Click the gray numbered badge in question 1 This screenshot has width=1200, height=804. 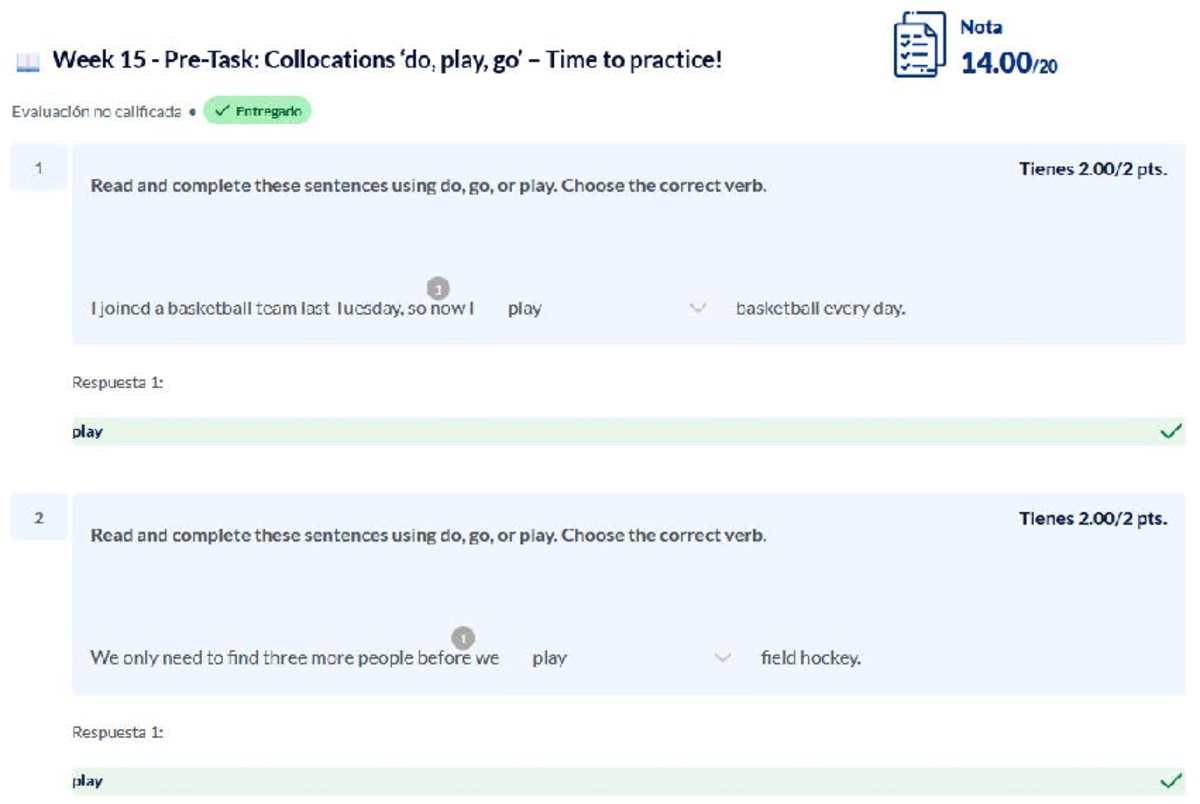438,287
